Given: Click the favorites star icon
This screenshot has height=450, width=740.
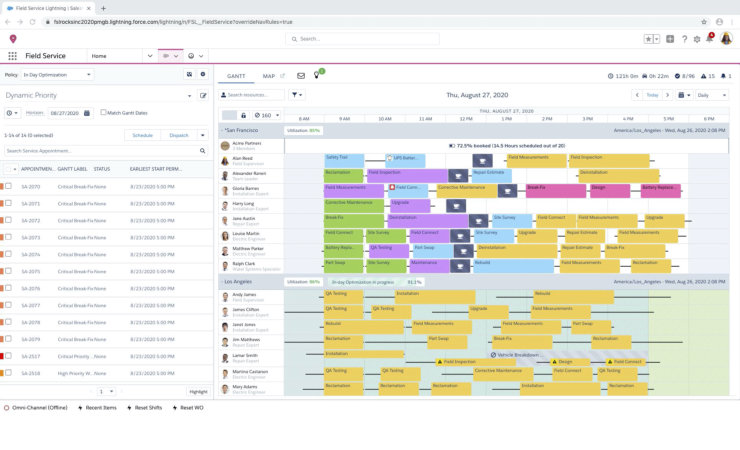Looking at the screenshot, I should pos(648,39).
